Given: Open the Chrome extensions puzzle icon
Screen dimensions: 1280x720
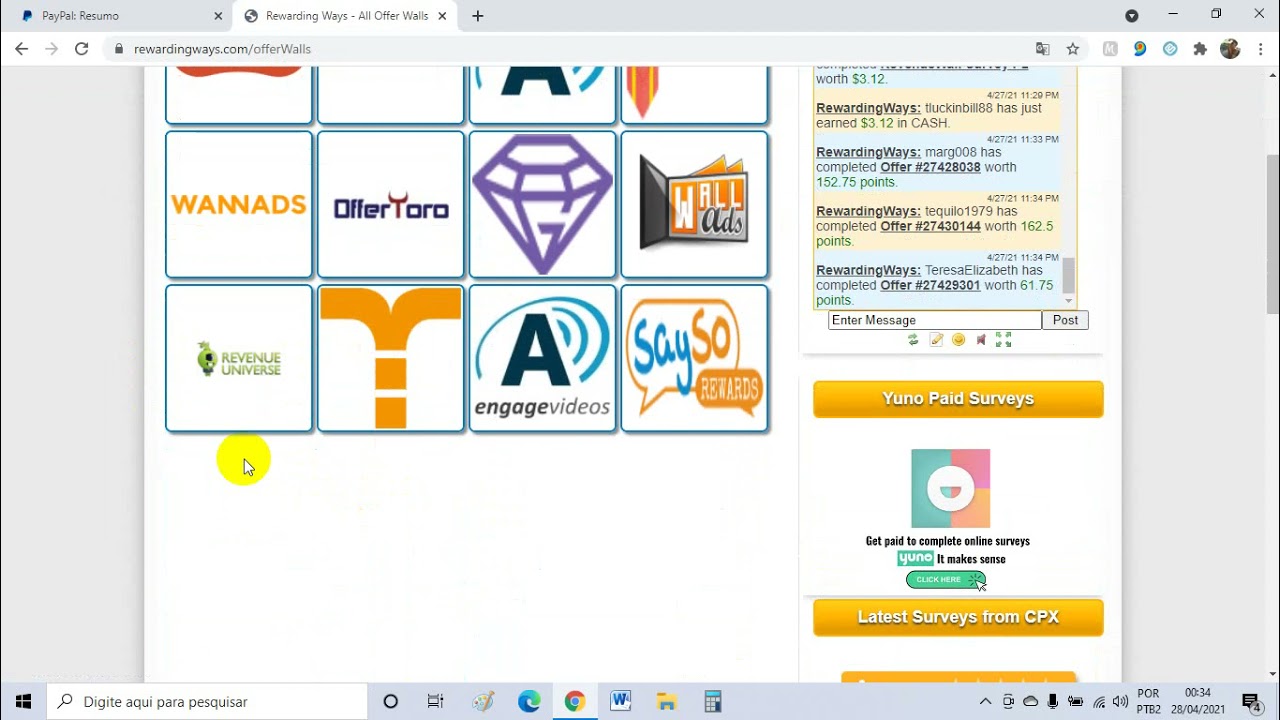Looking at the screenshot, I should [x=1200, y=49].
